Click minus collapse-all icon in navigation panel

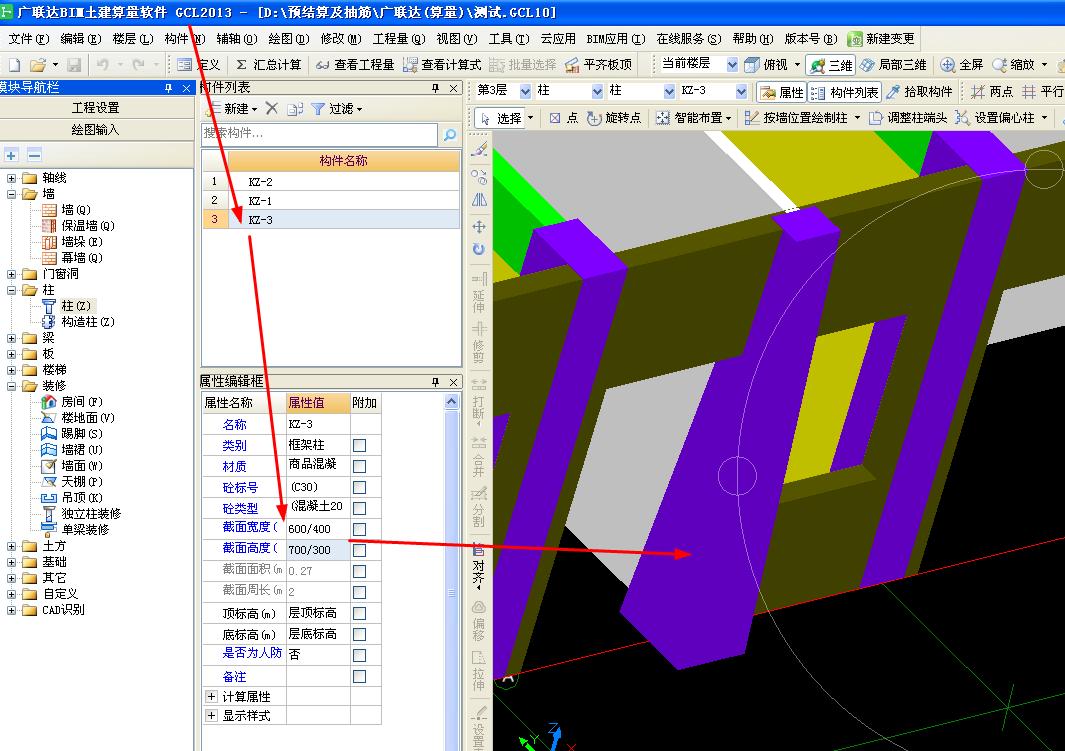(35, 155)
